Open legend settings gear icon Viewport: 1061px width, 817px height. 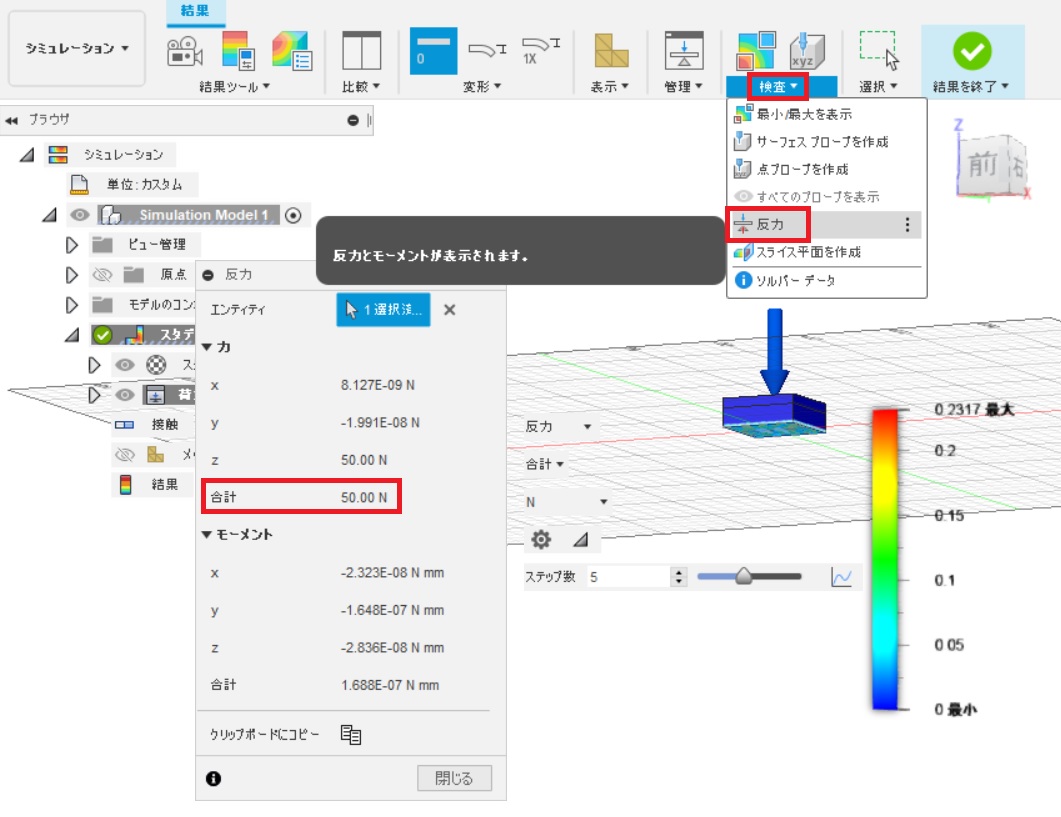pos(541,539)
